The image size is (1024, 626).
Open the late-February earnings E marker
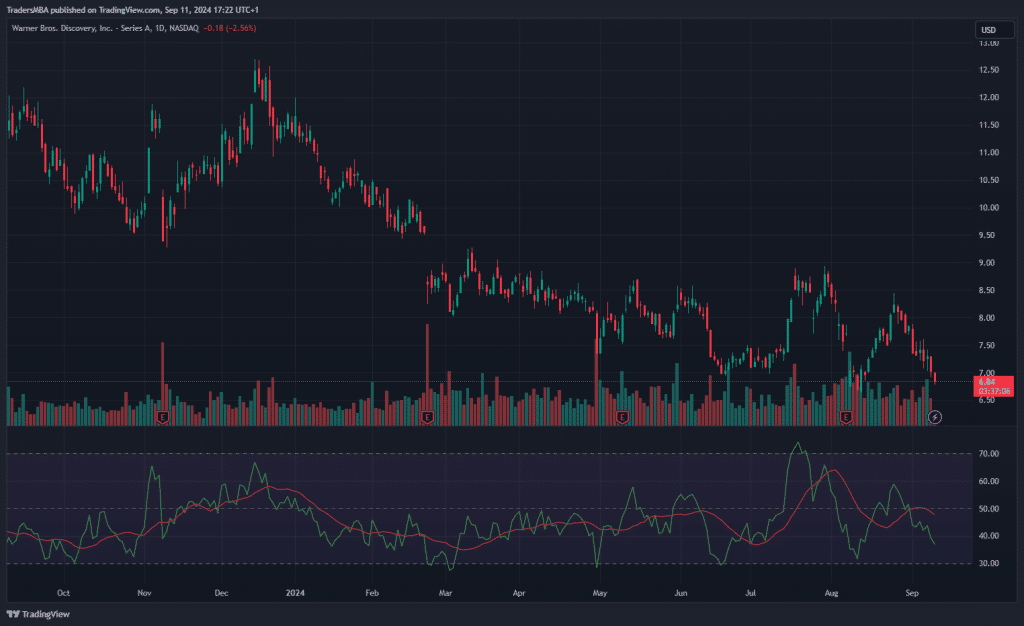(428, 415)
